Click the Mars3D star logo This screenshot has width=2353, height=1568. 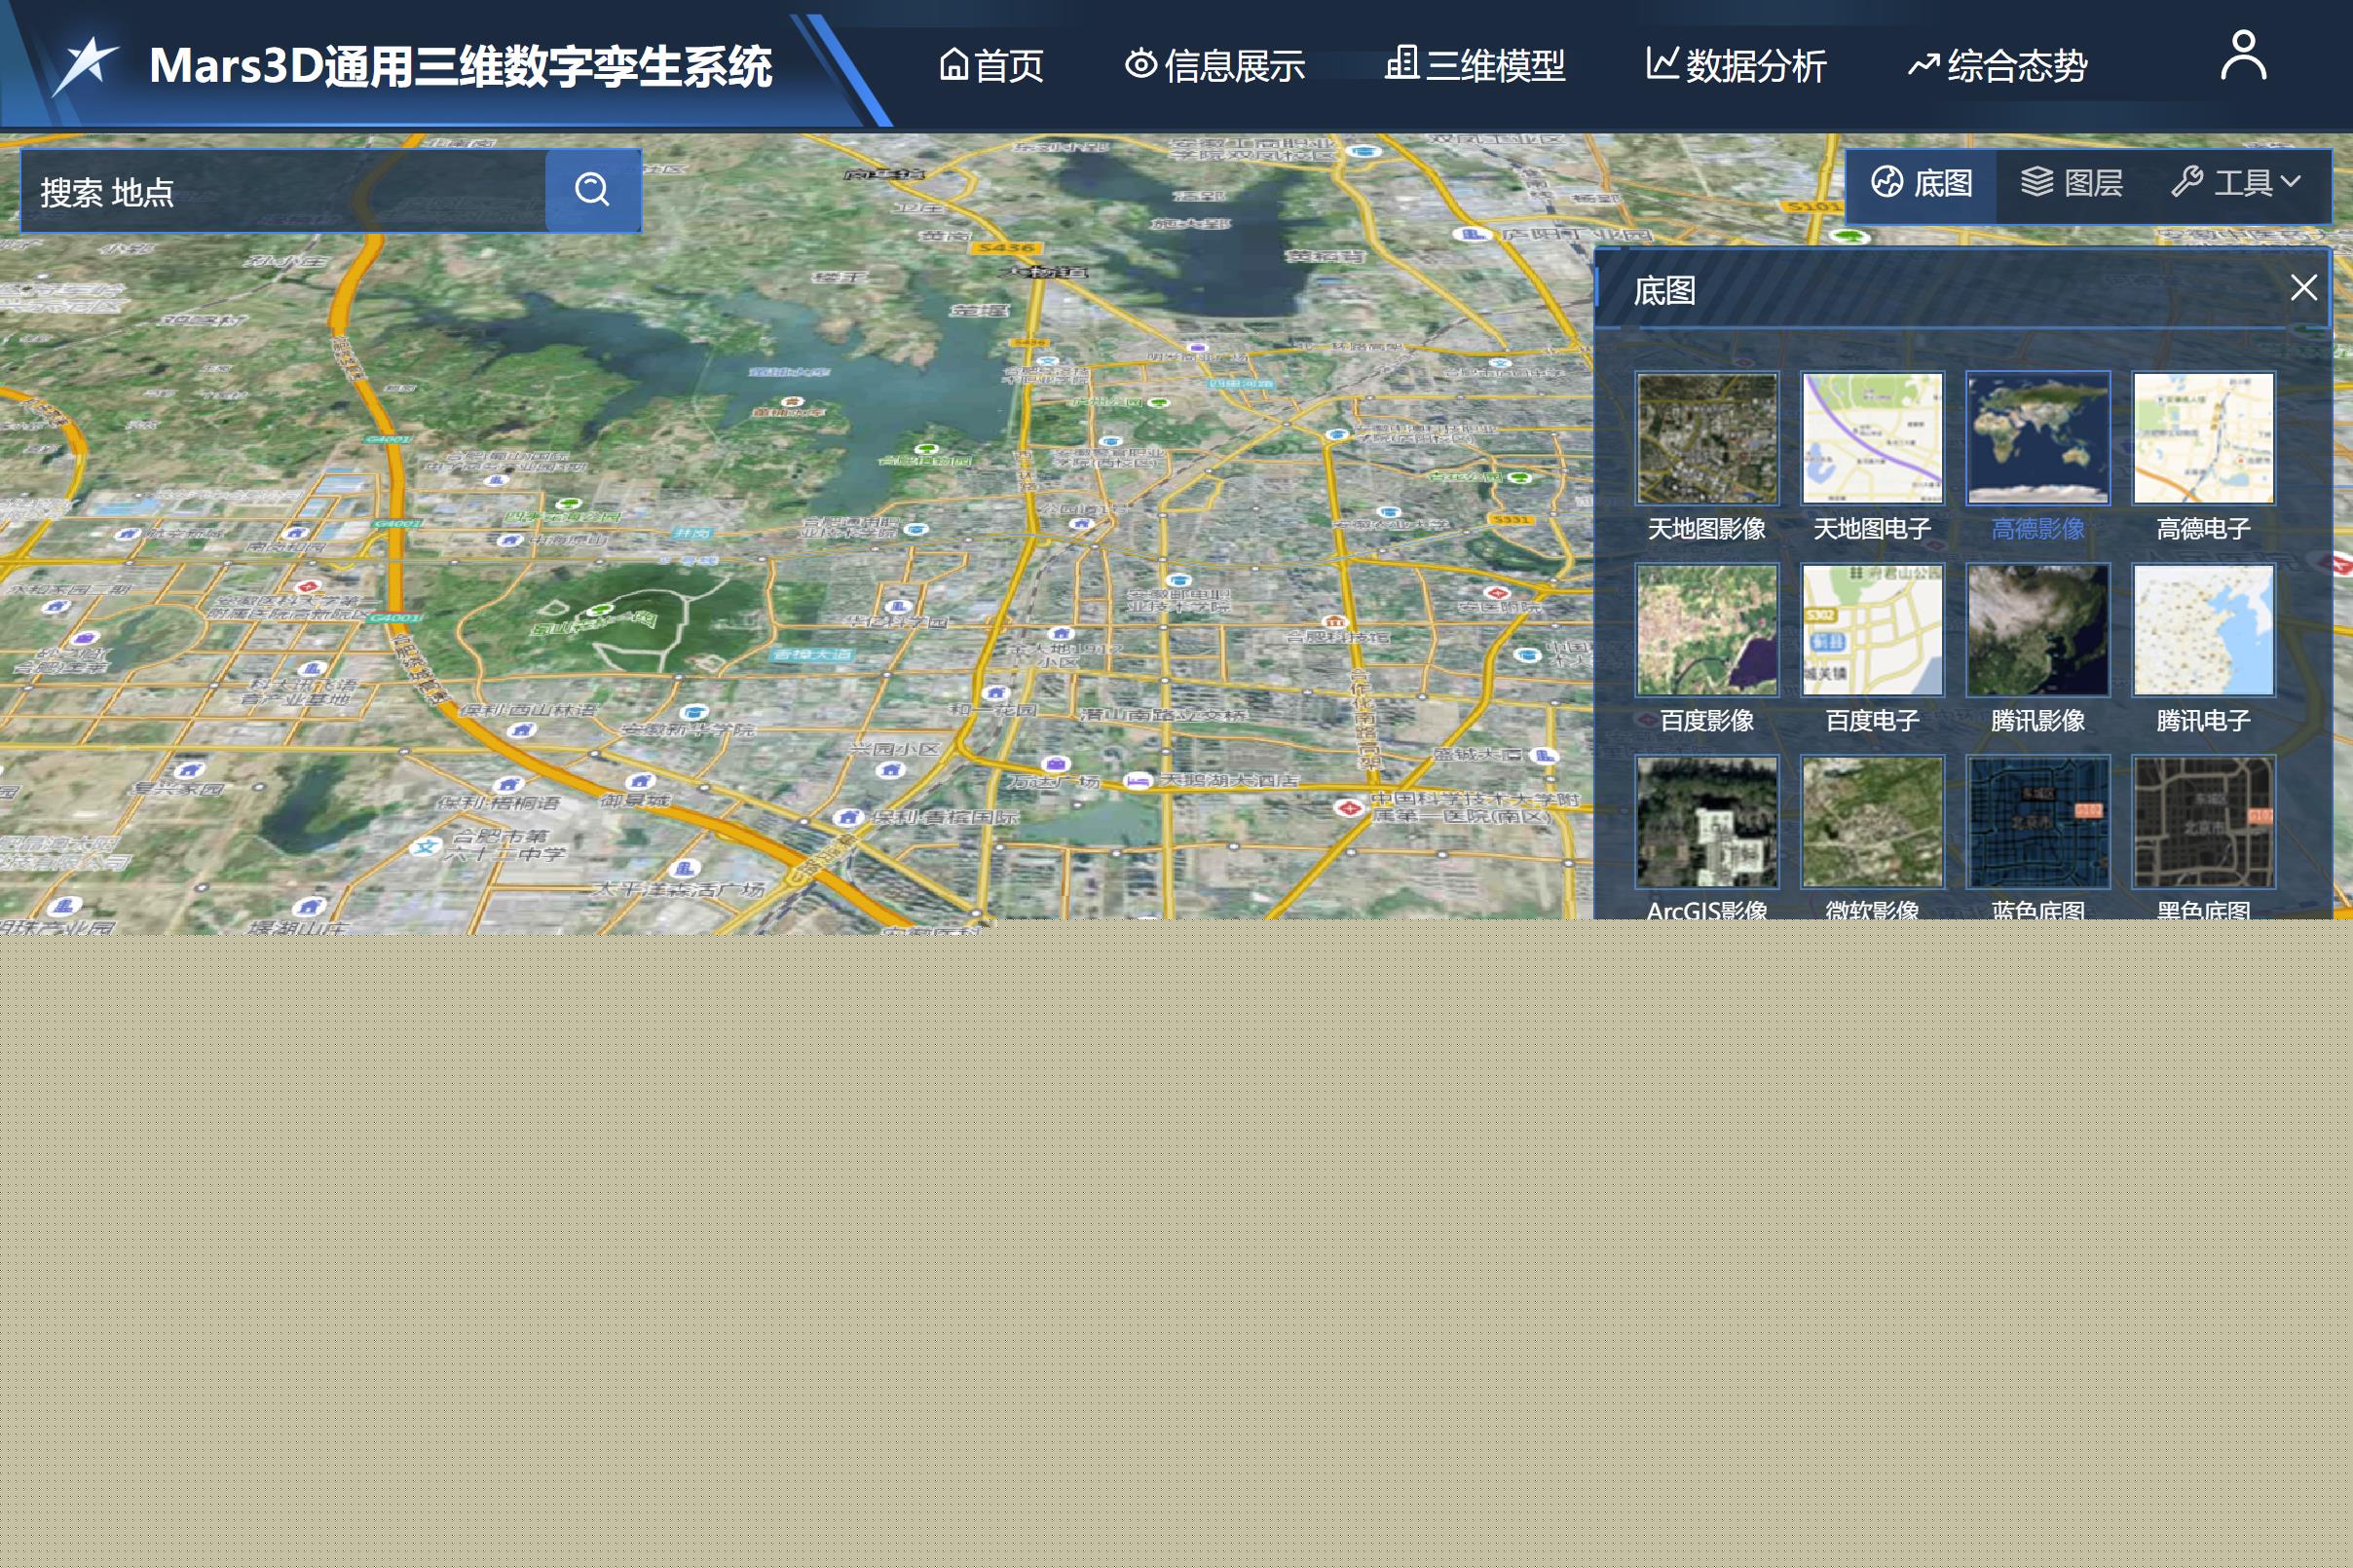[86, 64]
